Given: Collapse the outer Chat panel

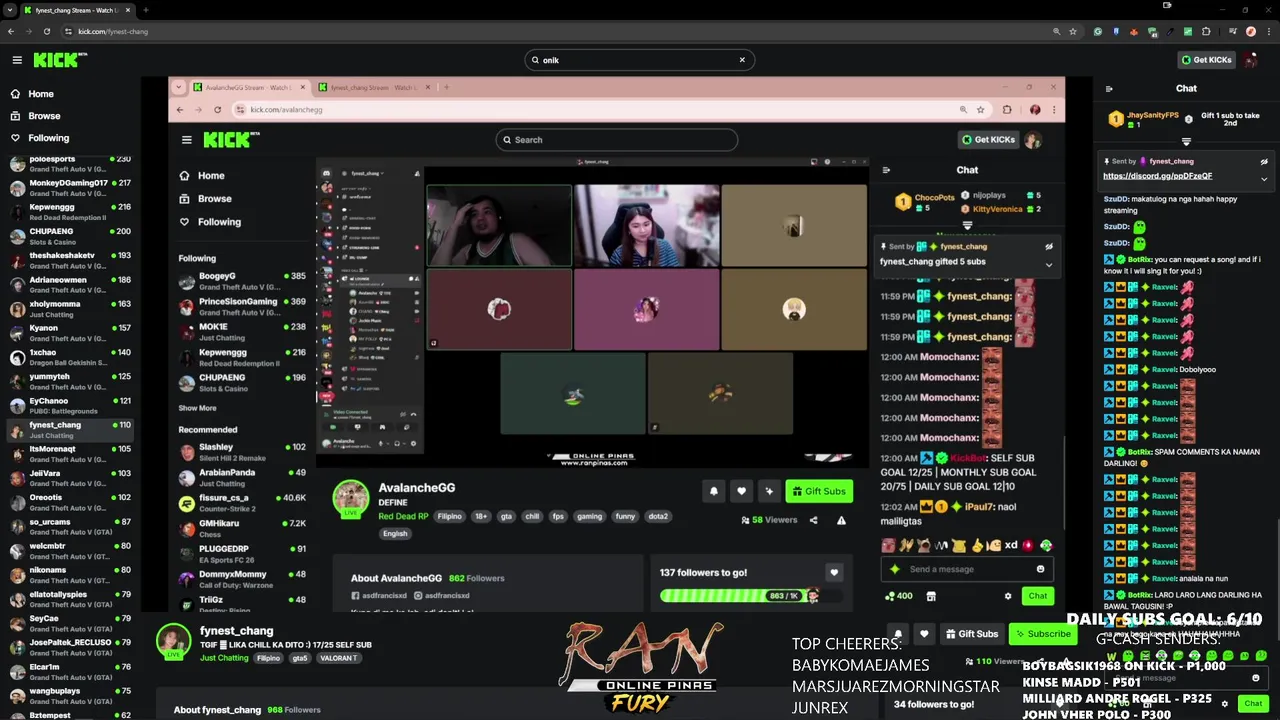Looking at the screenshot, I should point(1109,89).
